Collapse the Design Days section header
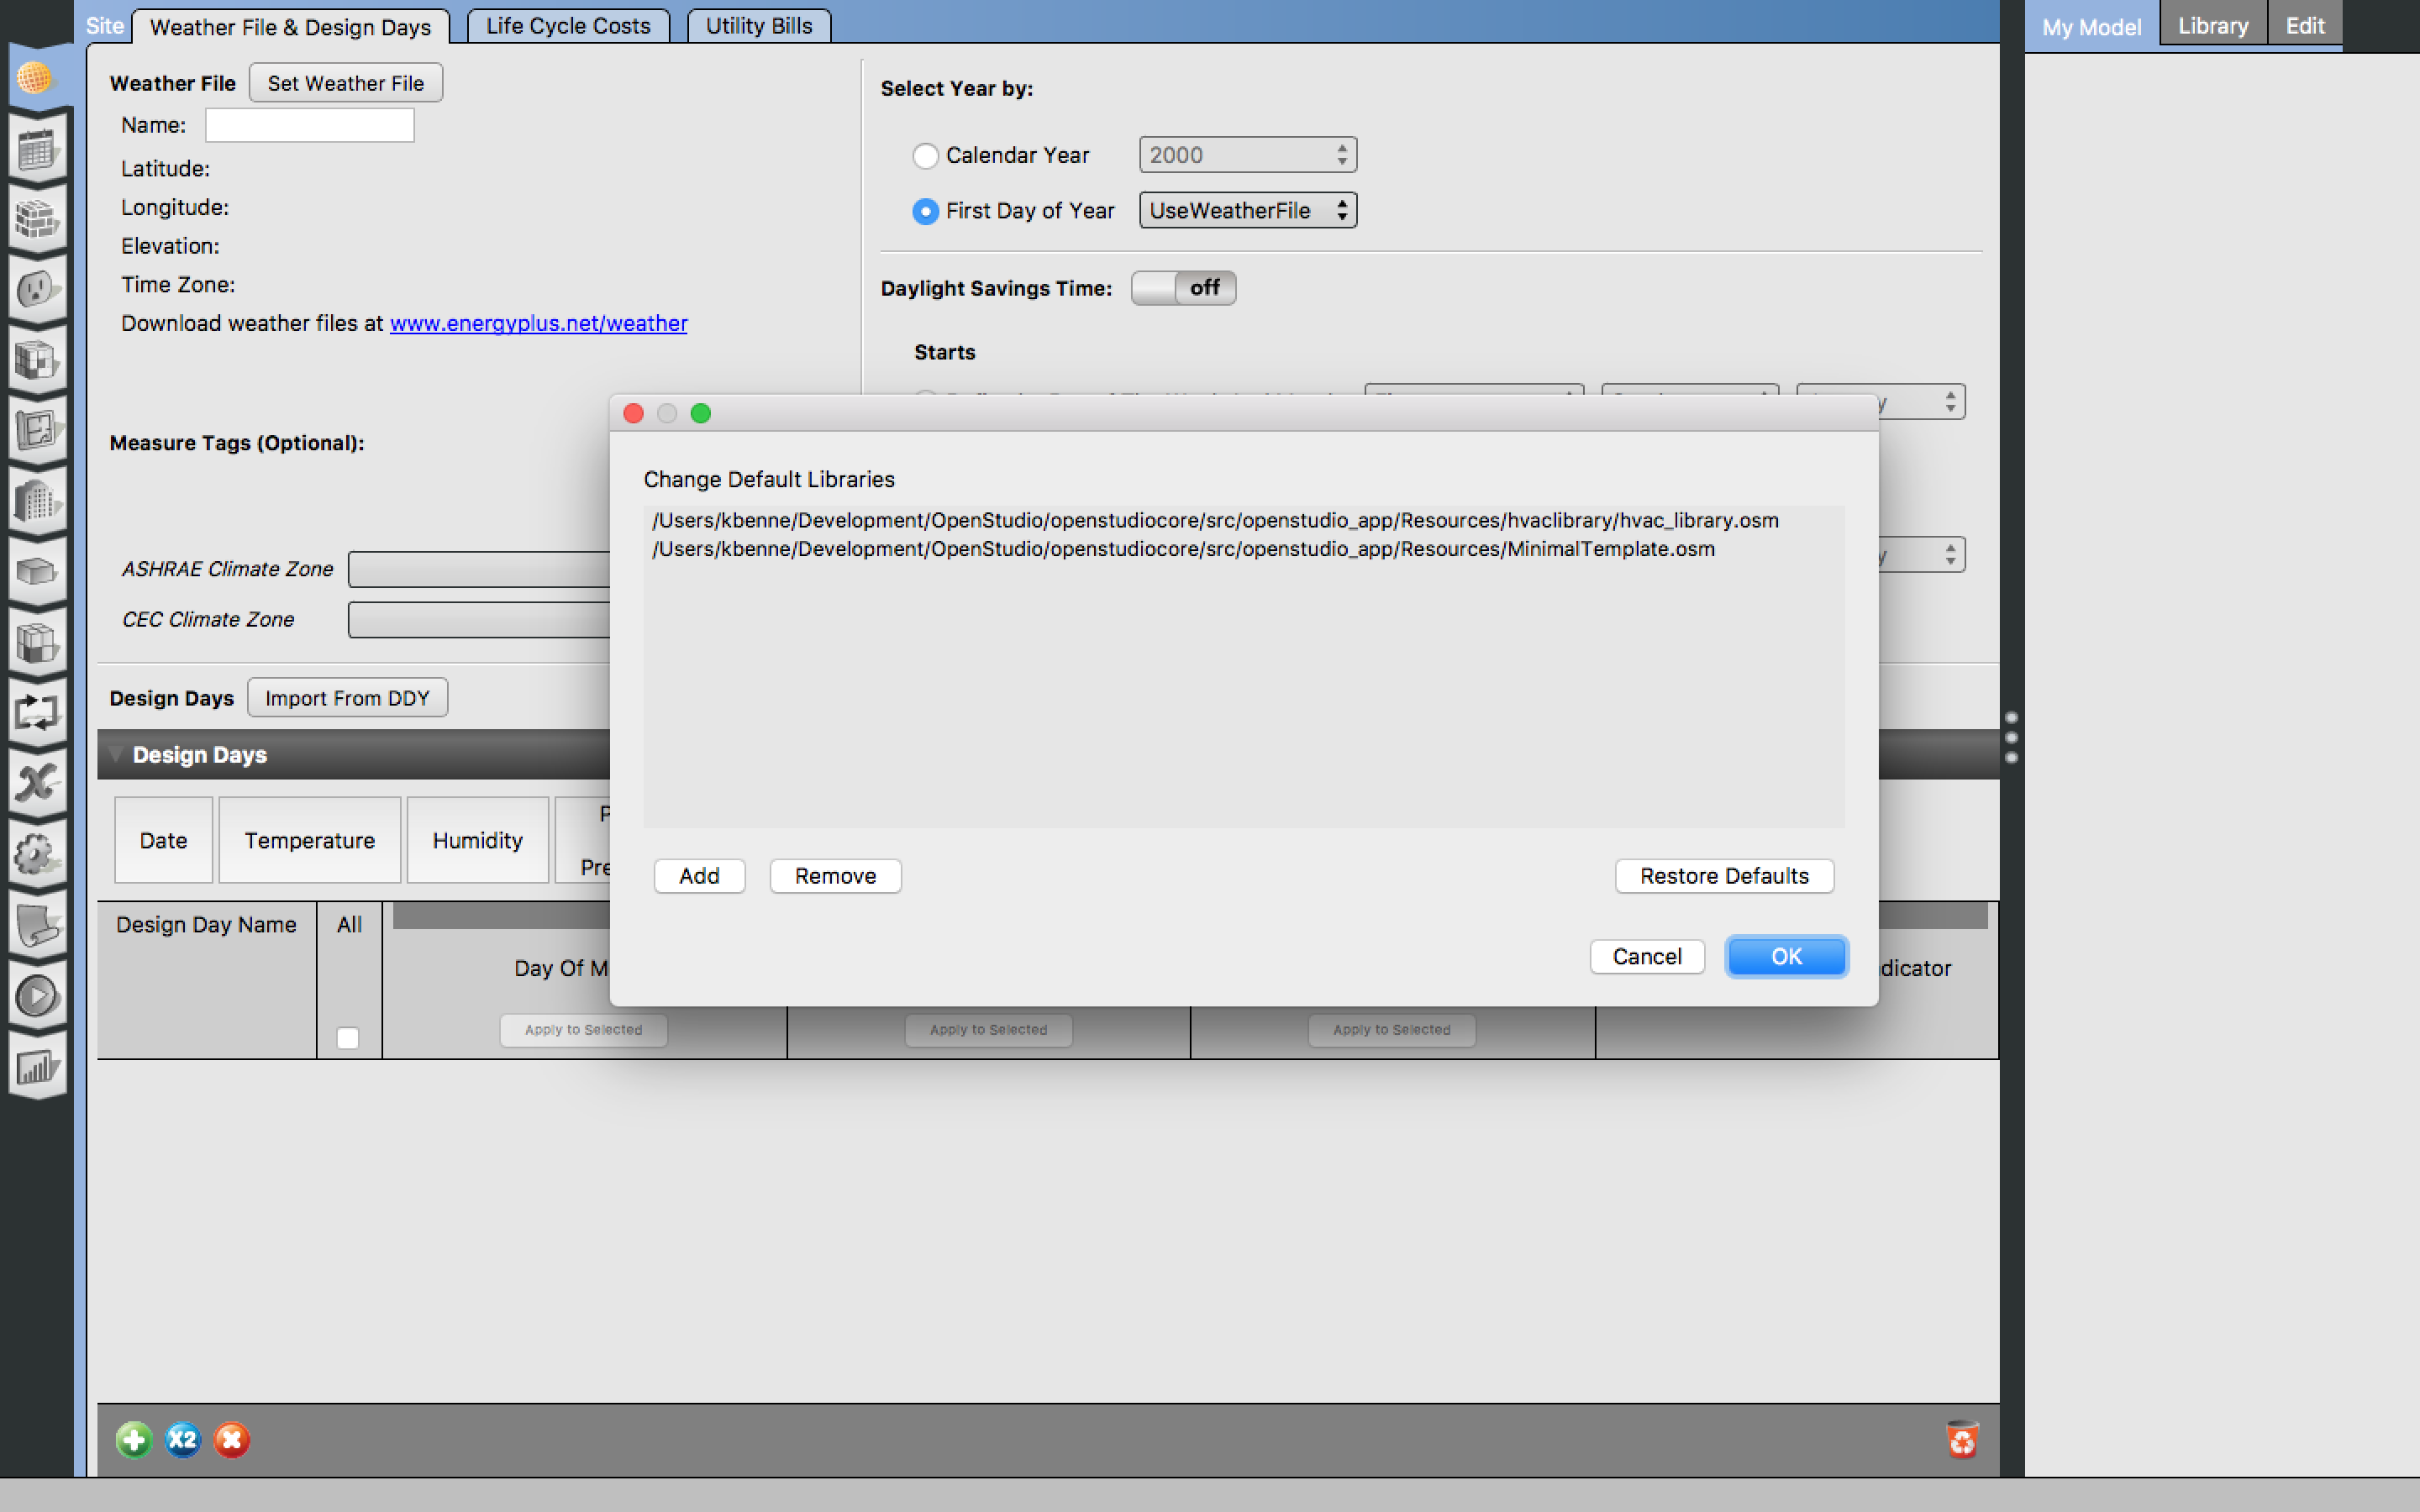 (117, 754)
